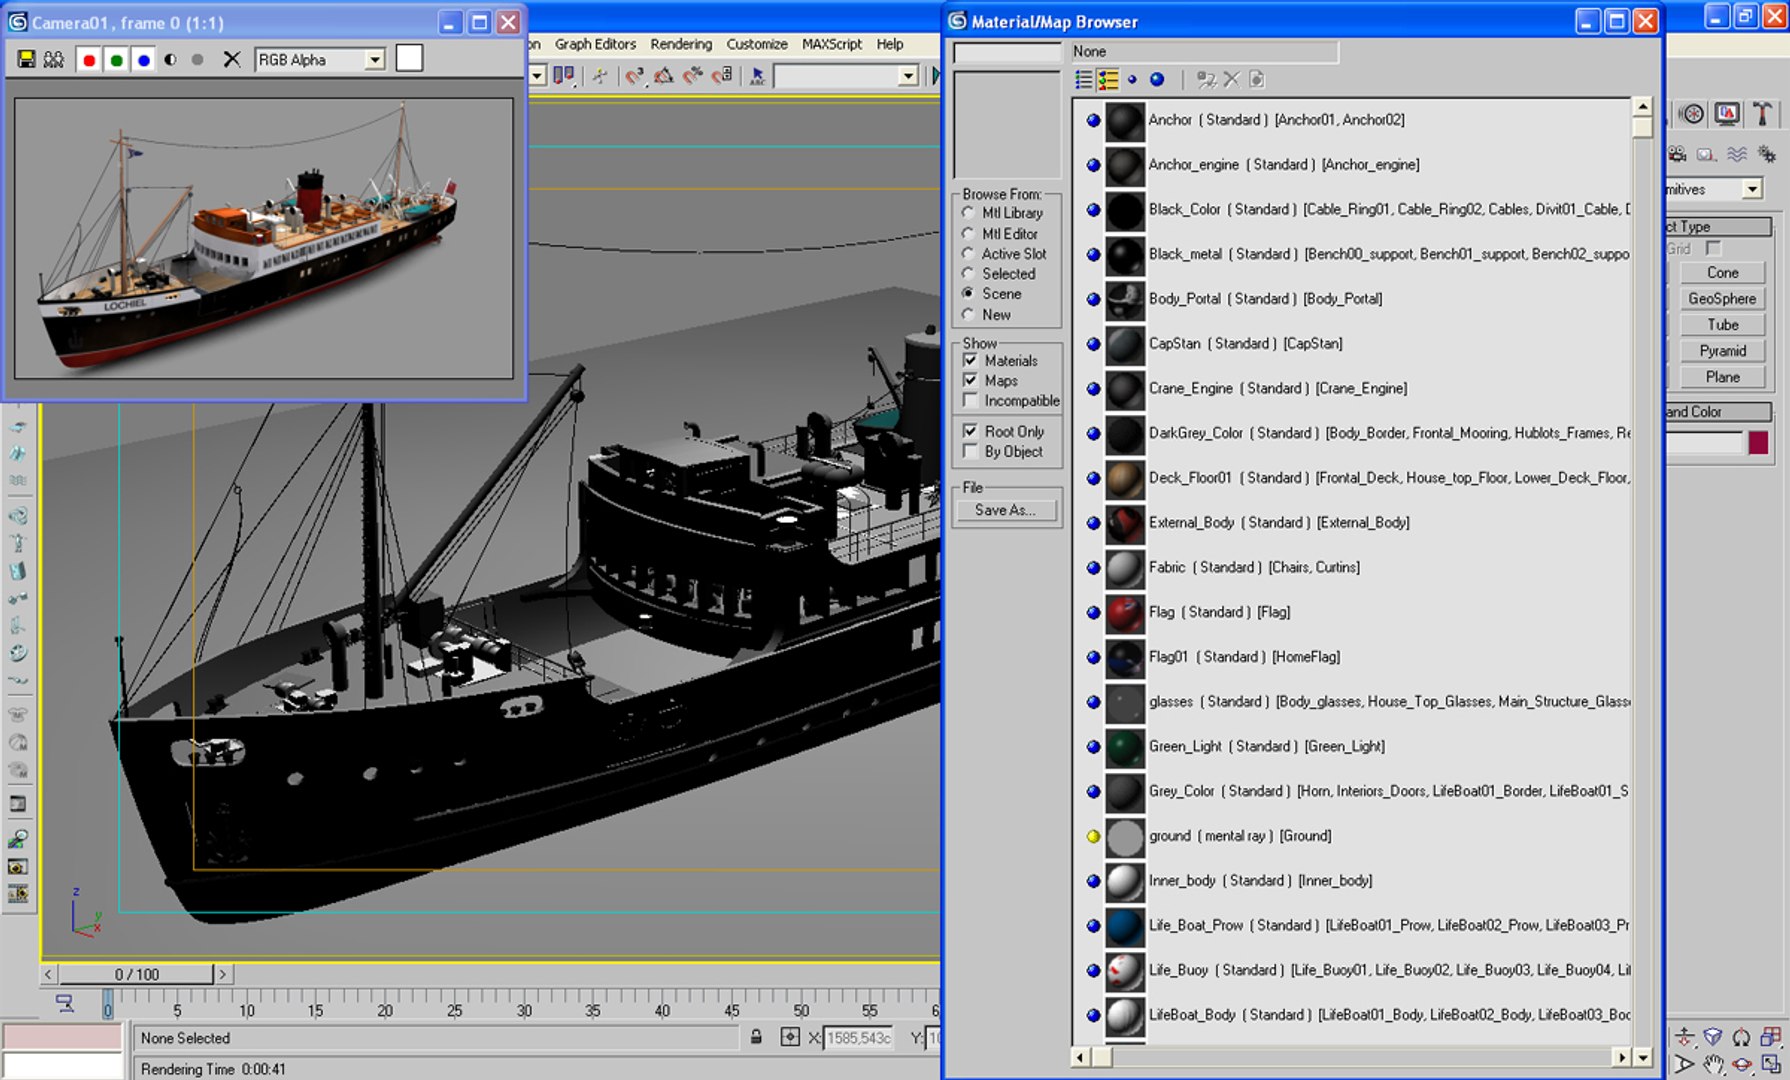Screen dimensions: 1790x1080
Task: Choose Active Slot radio option
Action: [968, 254]
